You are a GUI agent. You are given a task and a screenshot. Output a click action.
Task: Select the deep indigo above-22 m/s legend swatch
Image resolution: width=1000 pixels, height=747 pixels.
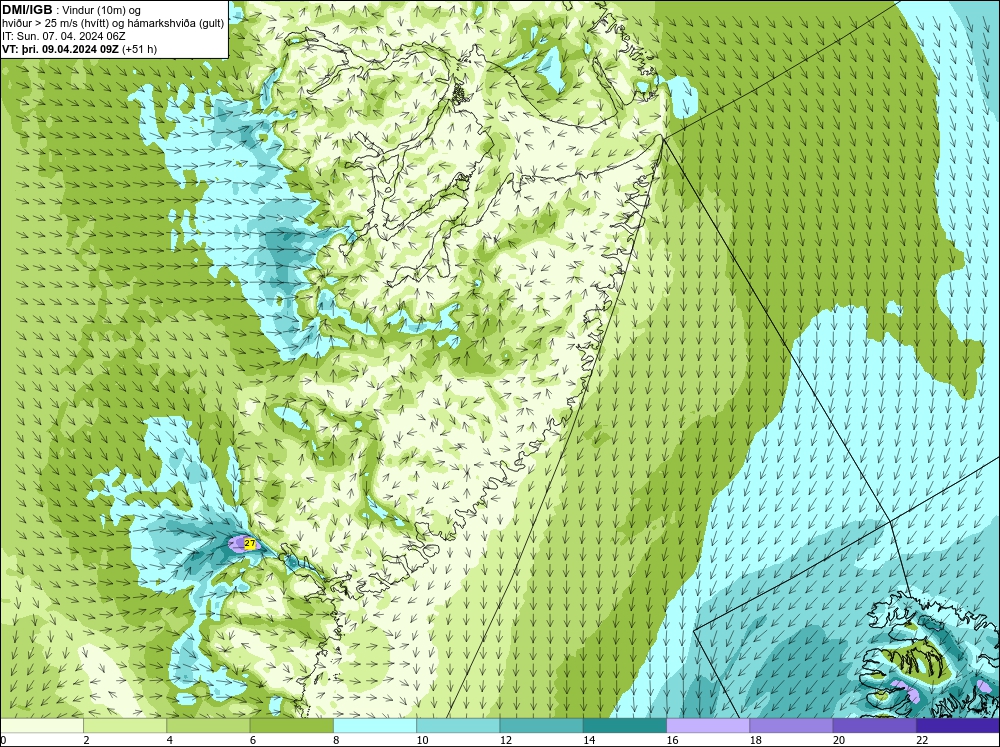coord(958,726)
